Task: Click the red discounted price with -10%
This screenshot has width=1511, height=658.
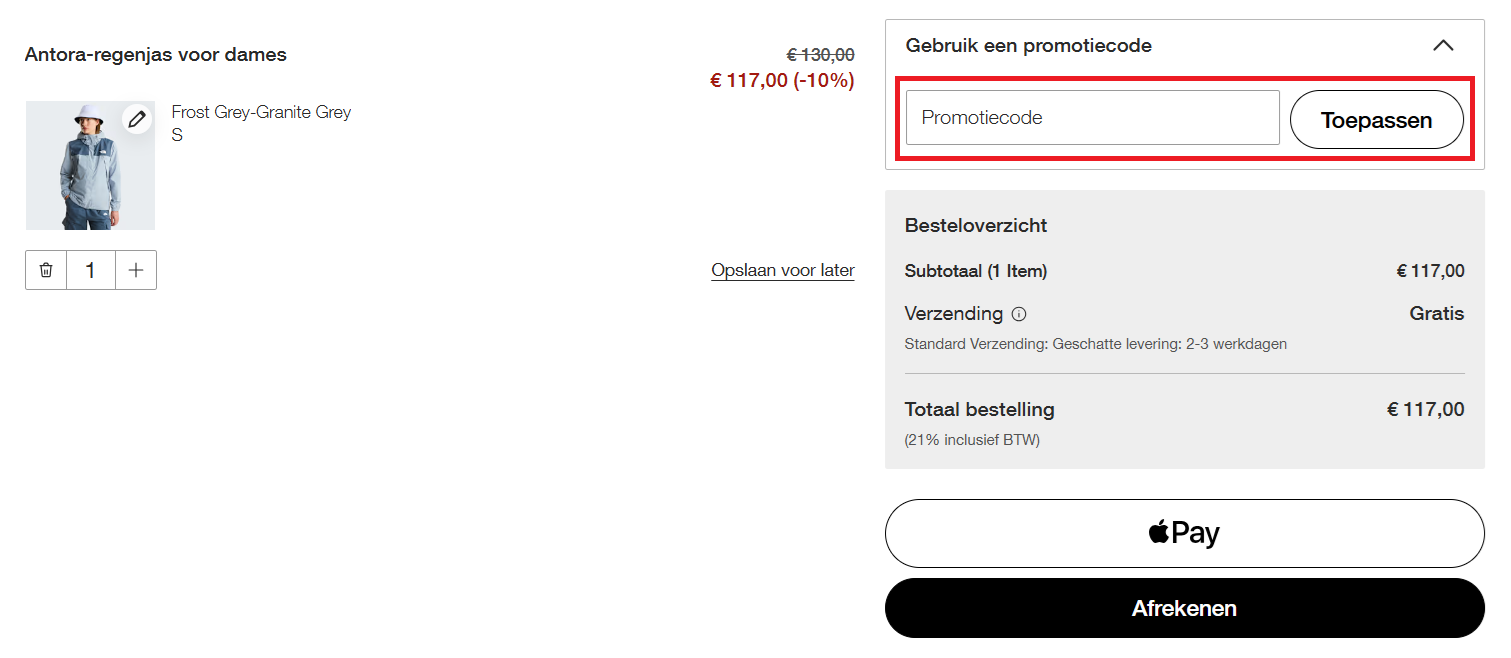Action: tap(781, 81)
